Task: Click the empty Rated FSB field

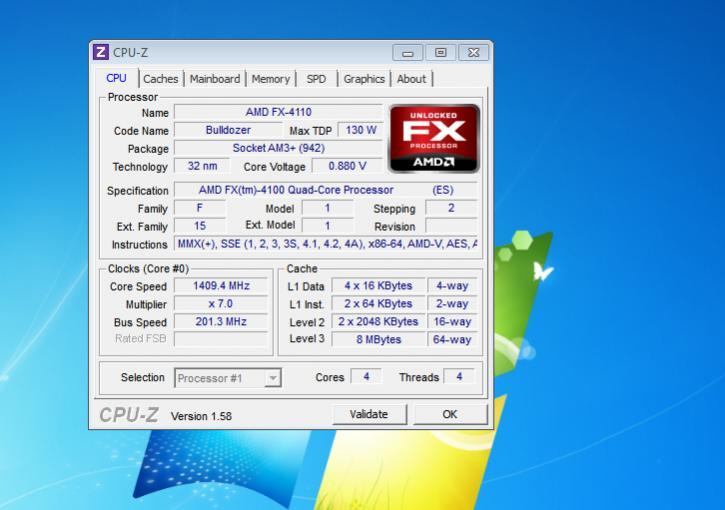Action: [221, 339]
